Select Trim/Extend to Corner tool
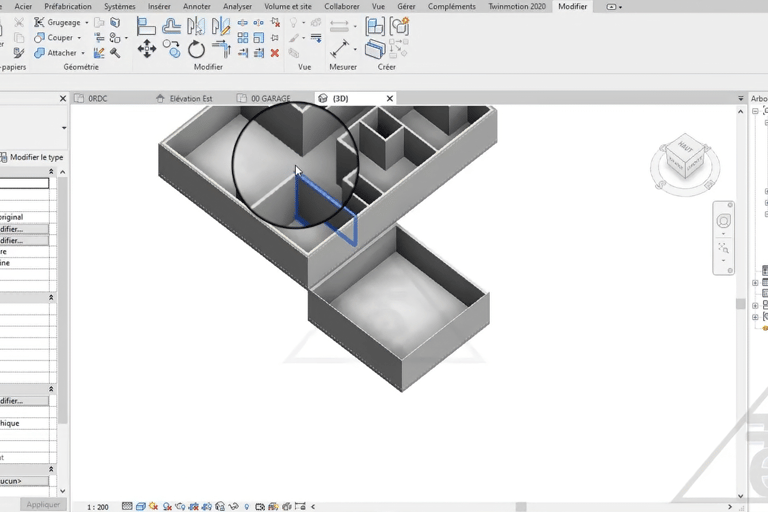Viewport: 768px width, 512px height. click(x=221, y=49)
